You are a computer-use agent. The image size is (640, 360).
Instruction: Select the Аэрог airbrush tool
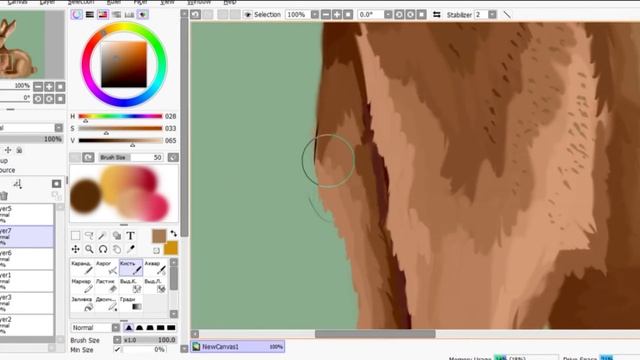click(x=107, y=267)
